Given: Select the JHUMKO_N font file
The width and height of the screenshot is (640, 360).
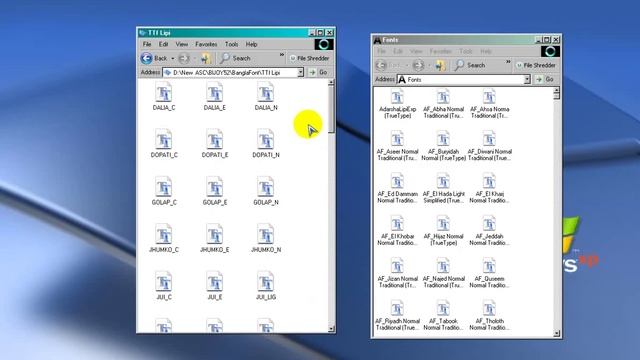Looking at the screenshot, I should (266, 238).
